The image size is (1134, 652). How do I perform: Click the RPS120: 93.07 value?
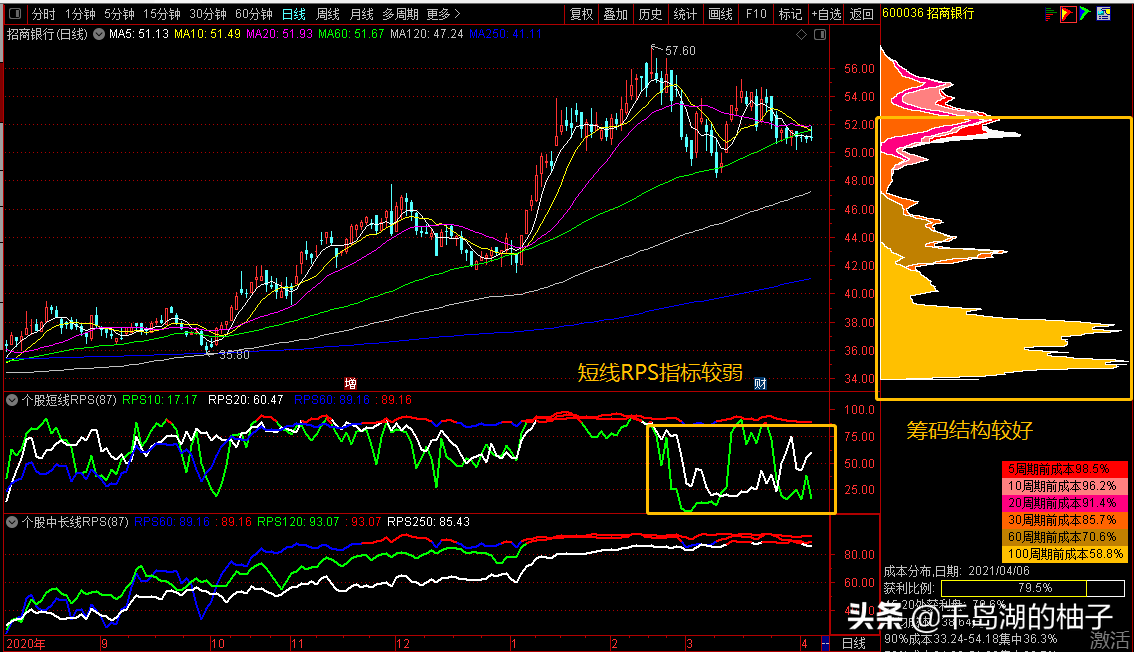tap(298, 522)
